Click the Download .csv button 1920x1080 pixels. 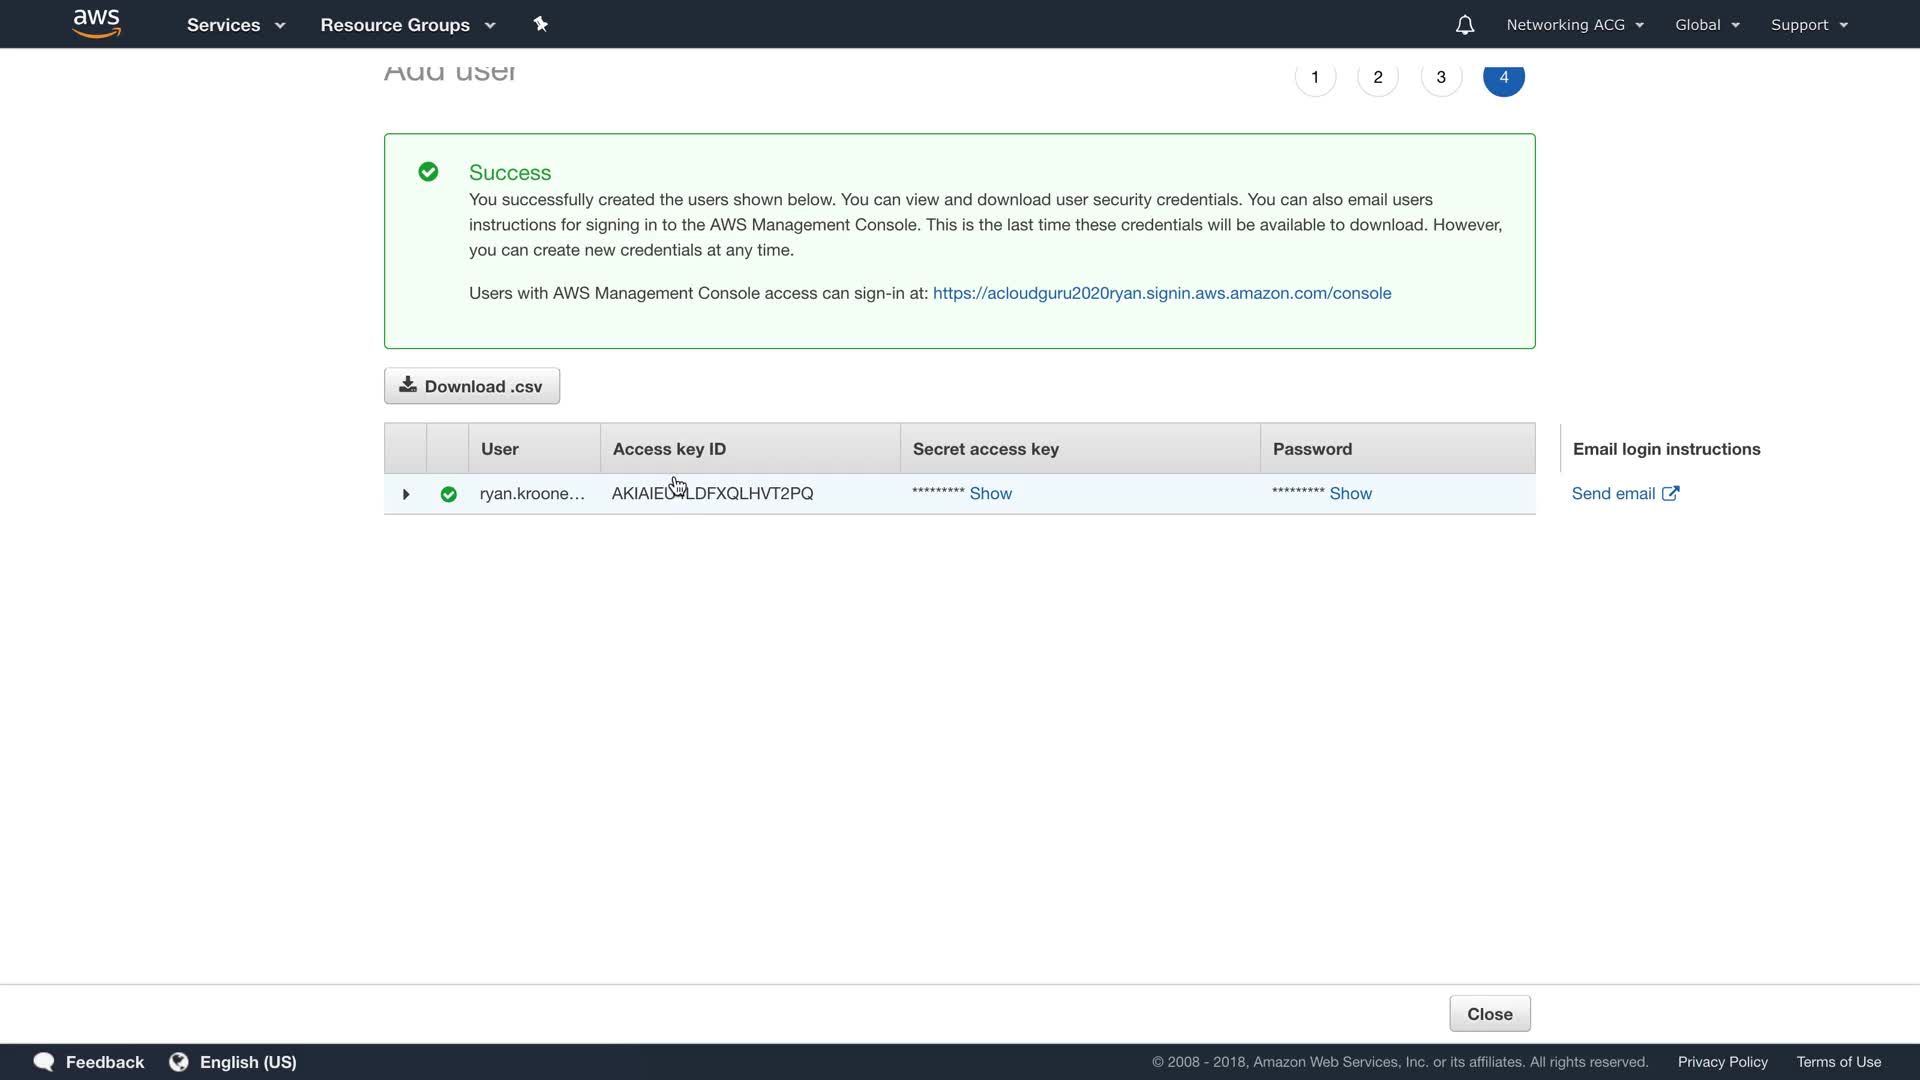coord(472,386)
